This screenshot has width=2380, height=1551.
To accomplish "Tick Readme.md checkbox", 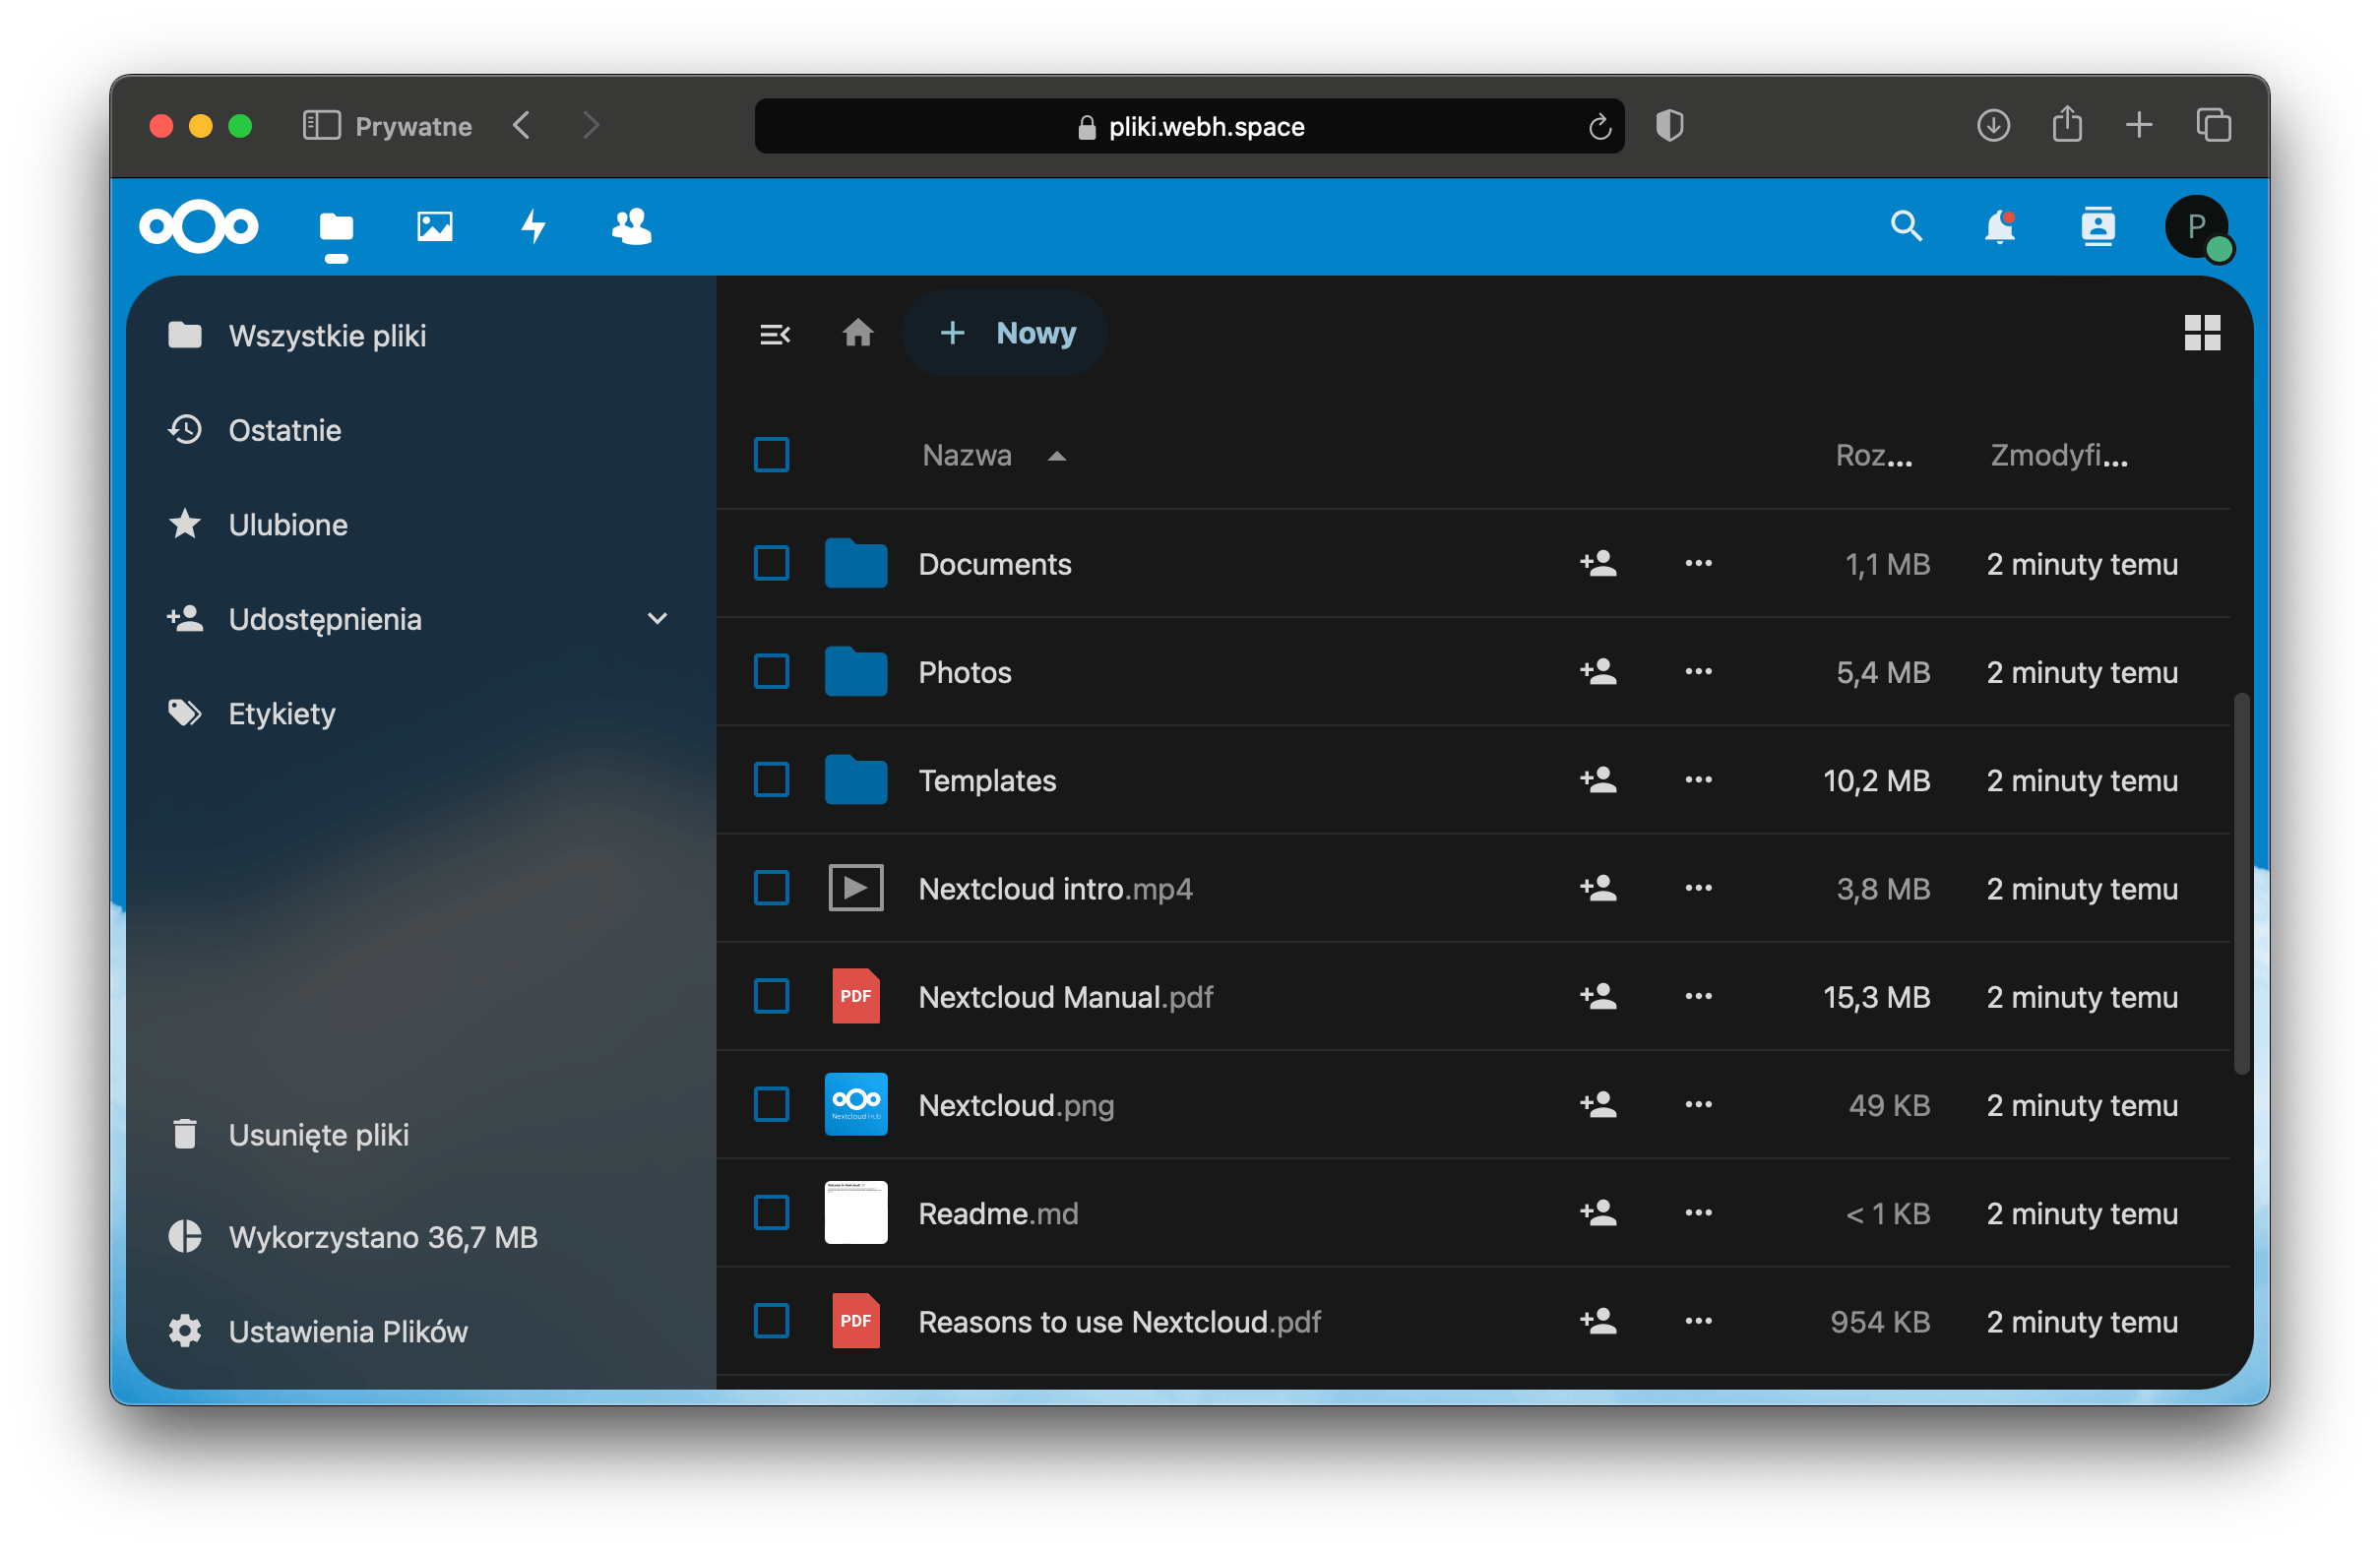I will click(771, 1213).
